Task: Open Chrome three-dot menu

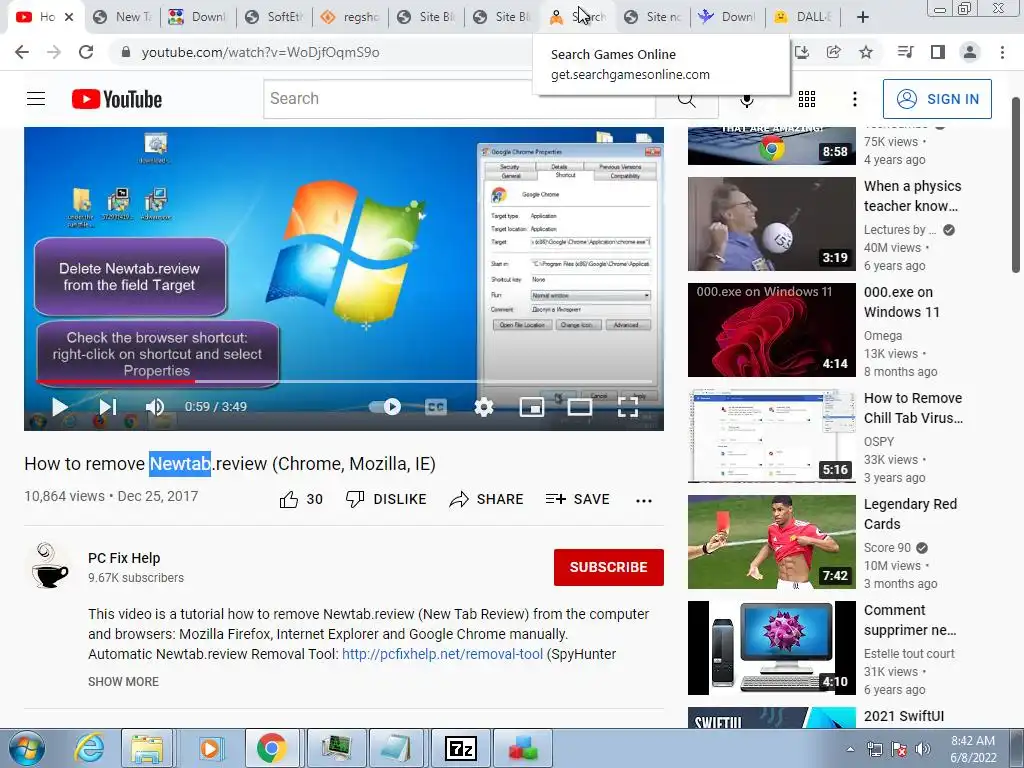Action: click(1002, 52)
